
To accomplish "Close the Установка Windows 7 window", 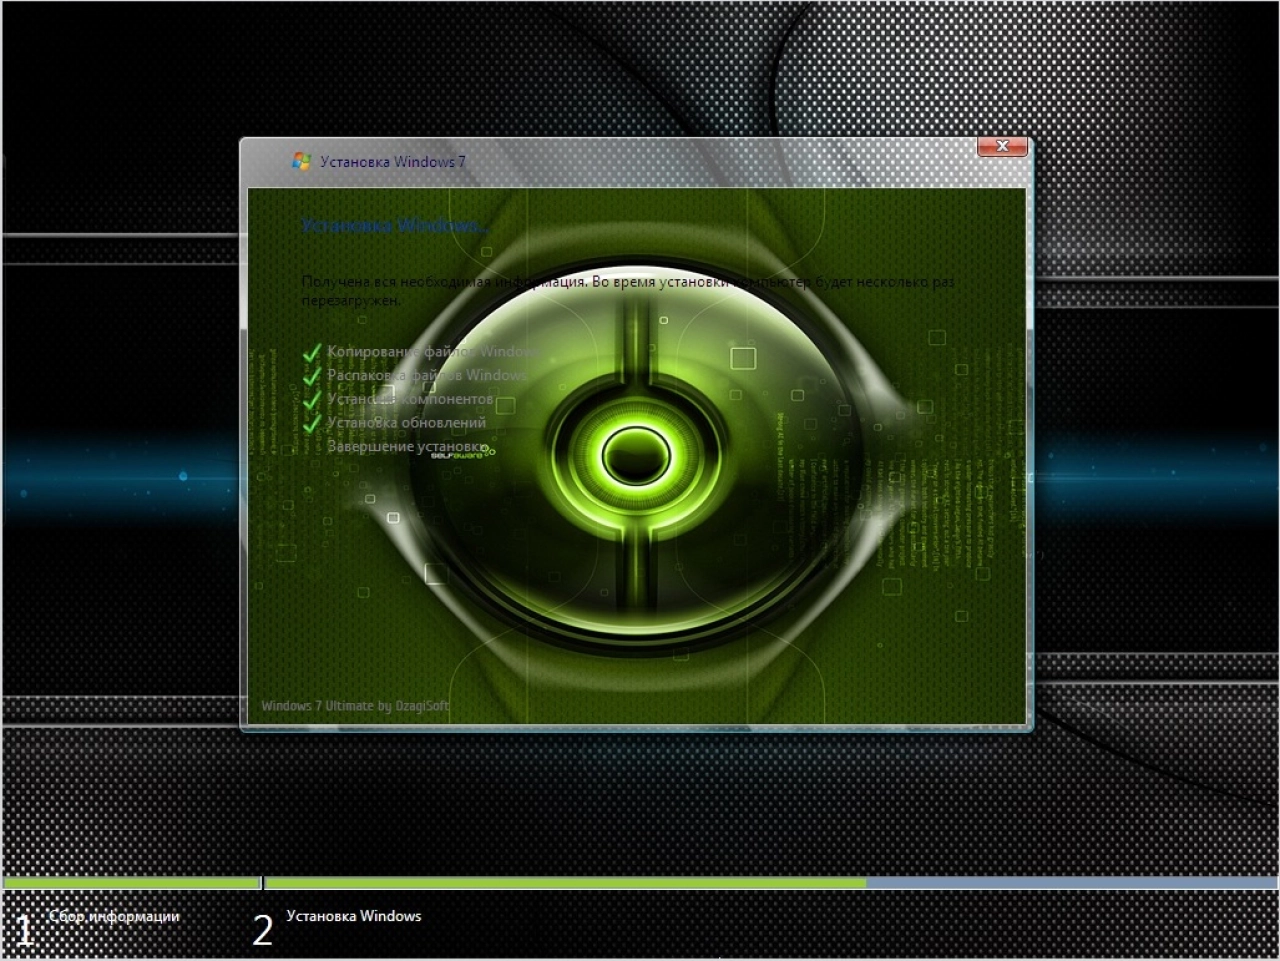I will [1002, 147].
